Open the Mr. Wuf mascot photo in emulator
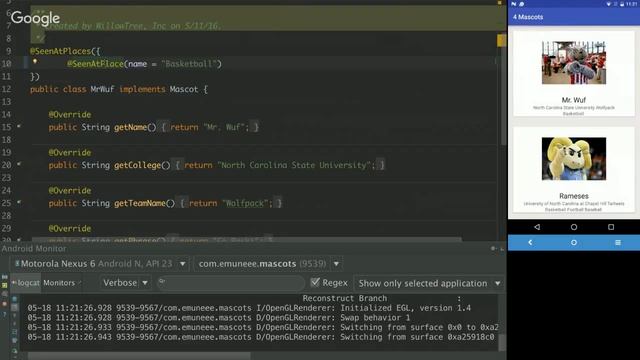640x360 pixels. point(574,62)
